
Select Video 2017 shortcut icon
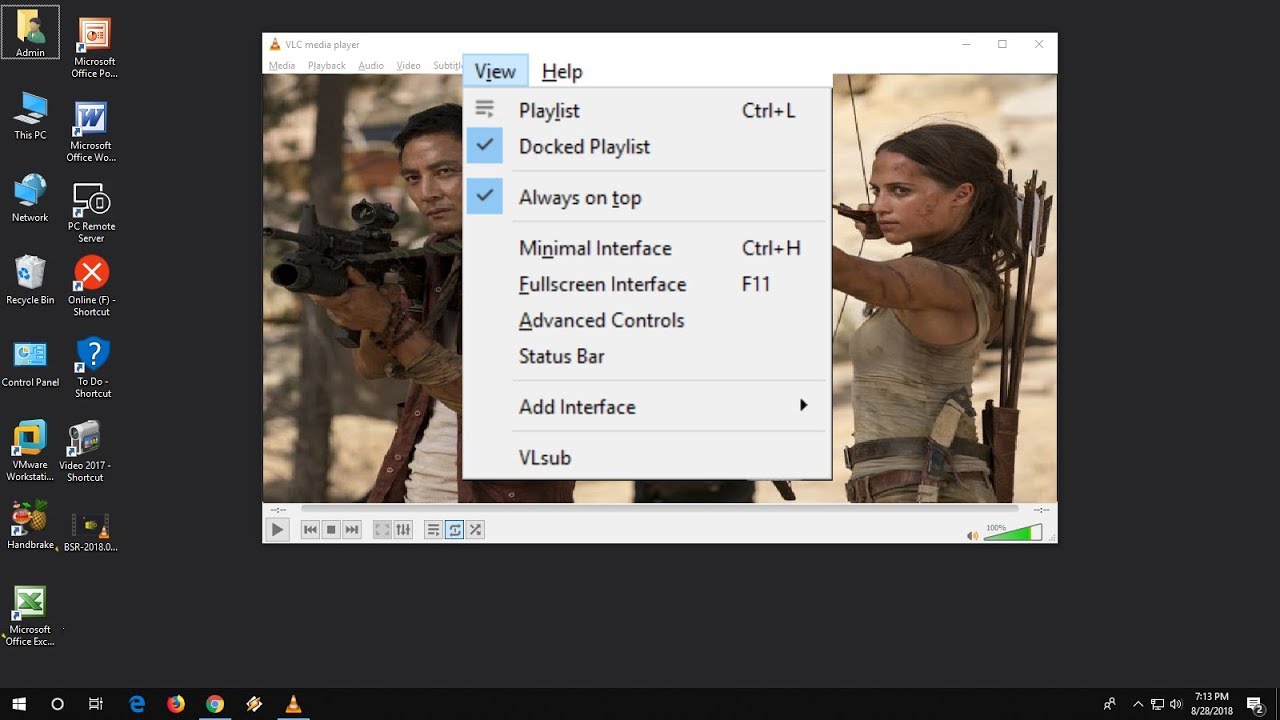[85, 451]
